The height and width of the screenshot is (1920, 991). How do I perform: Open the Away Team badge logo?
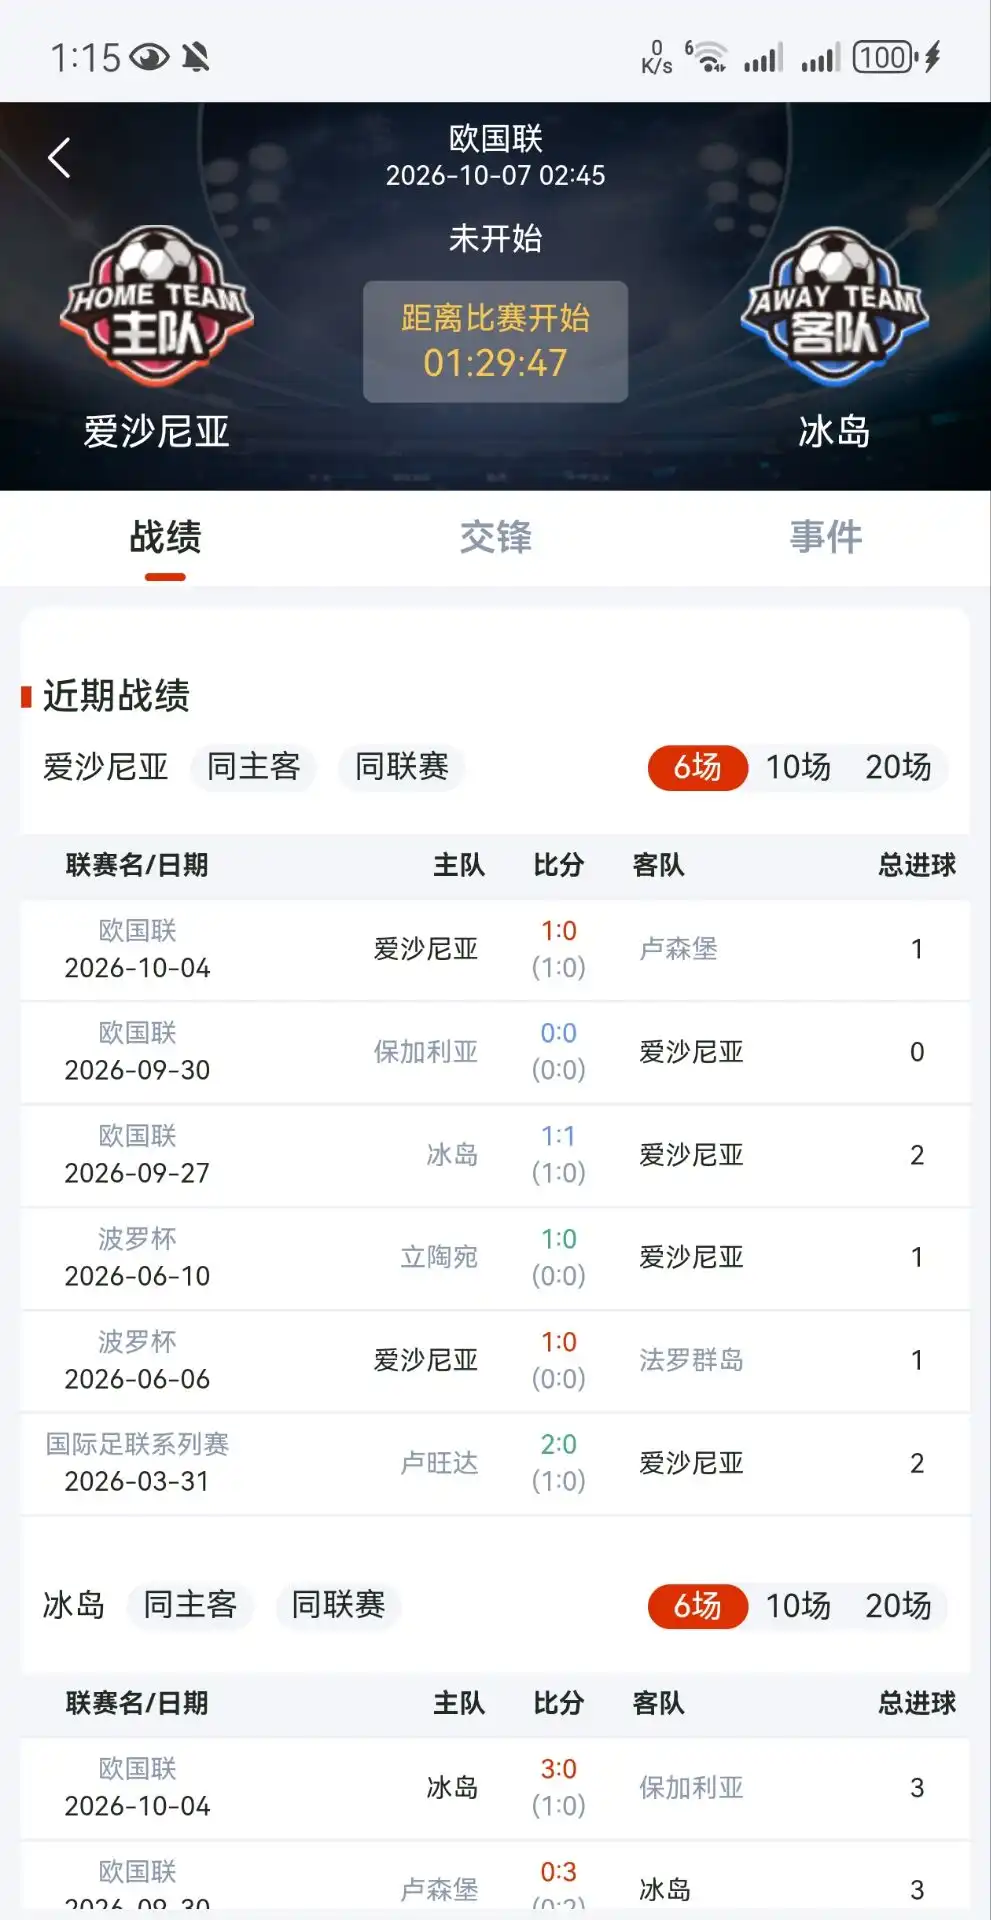(x=834, y=306)
